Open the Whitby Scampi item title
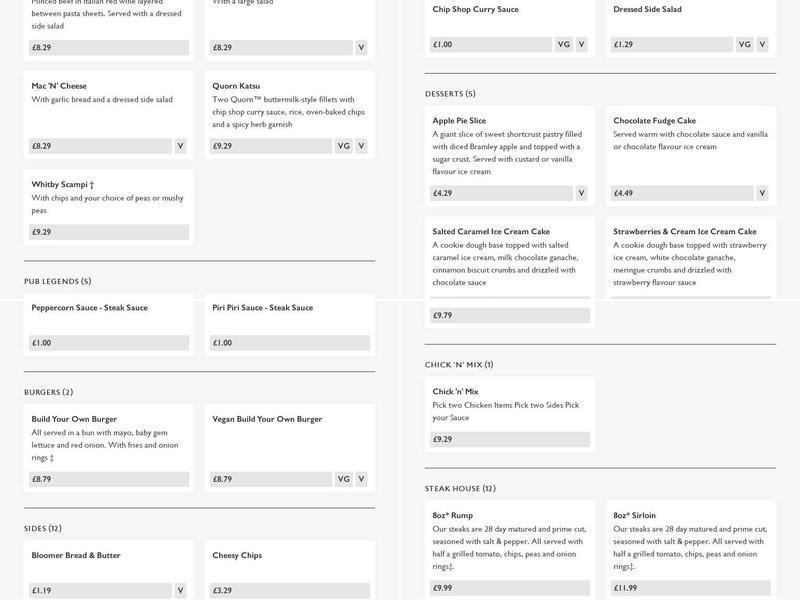This screenshot has height=600, width=800. pyautogui.click(x=63, y=185)
